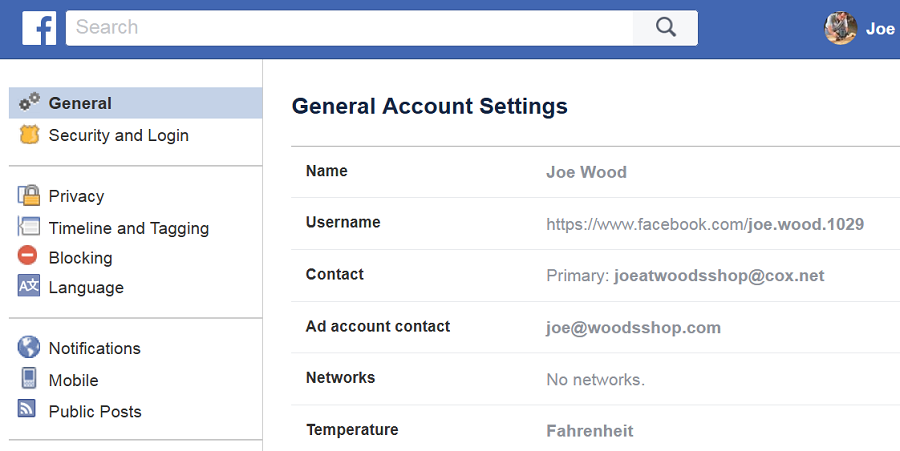This screenshot has height=451, width=900.
Task: Edit the Temperature Fahrenheit setting
Action: click(589, 431)
